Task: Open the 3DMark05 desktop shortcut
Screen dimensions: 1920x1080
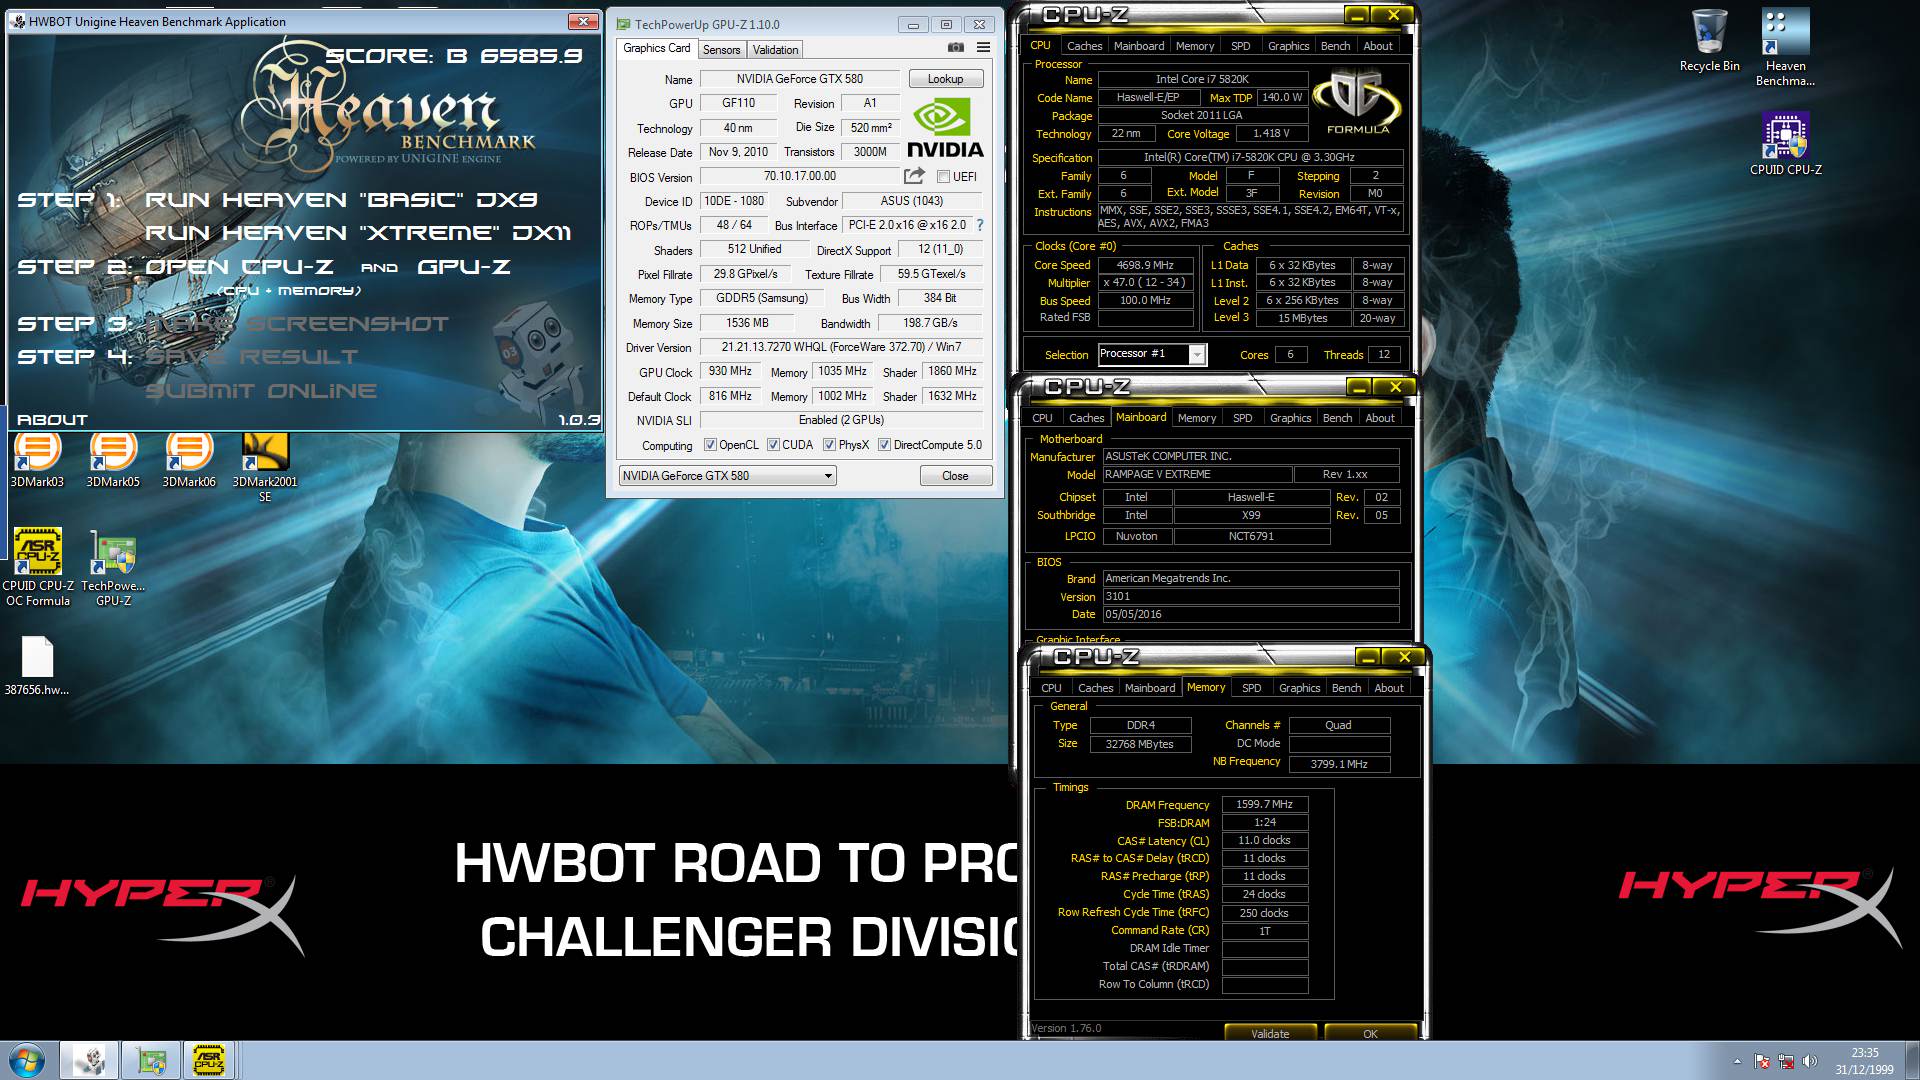Action: (113, 460)
